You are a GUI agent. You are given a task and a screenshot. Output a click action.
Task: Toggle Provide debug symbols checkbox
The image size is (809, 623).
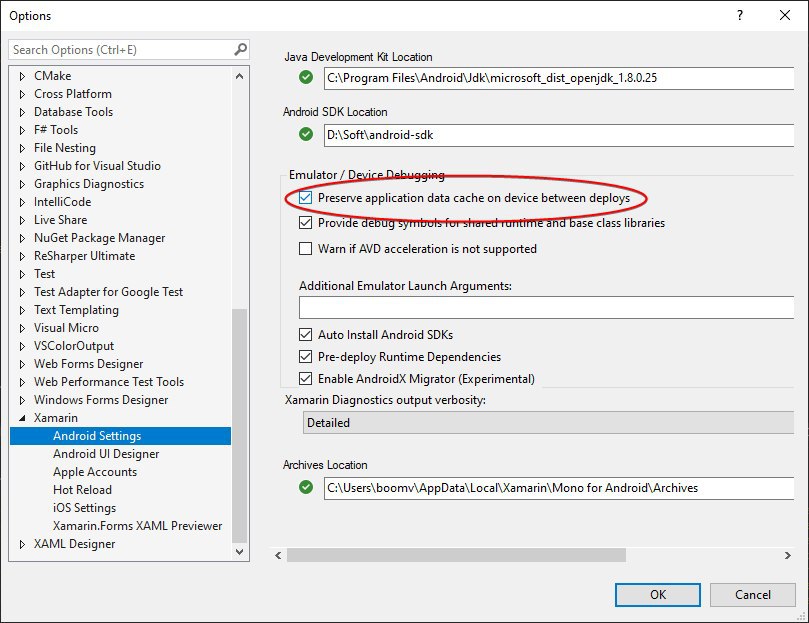pos(305,222)
